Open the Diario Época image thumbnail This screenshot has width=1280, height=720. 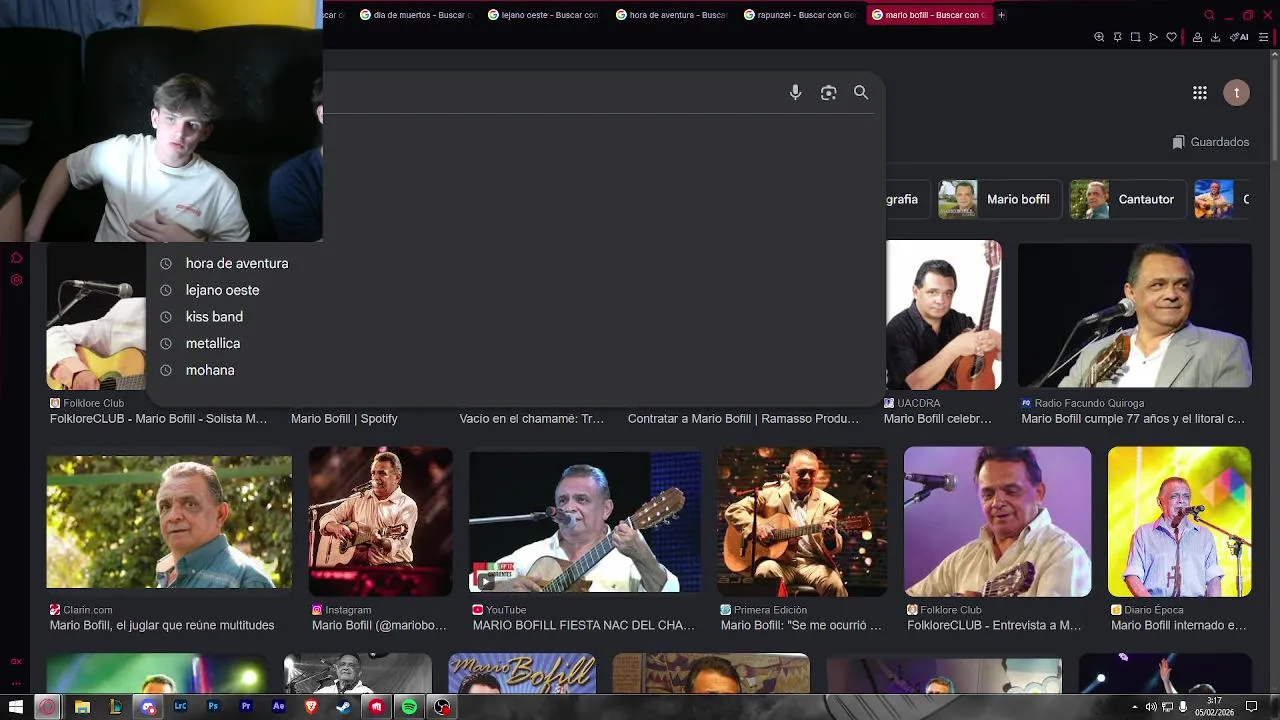[x=1179, y=522]
